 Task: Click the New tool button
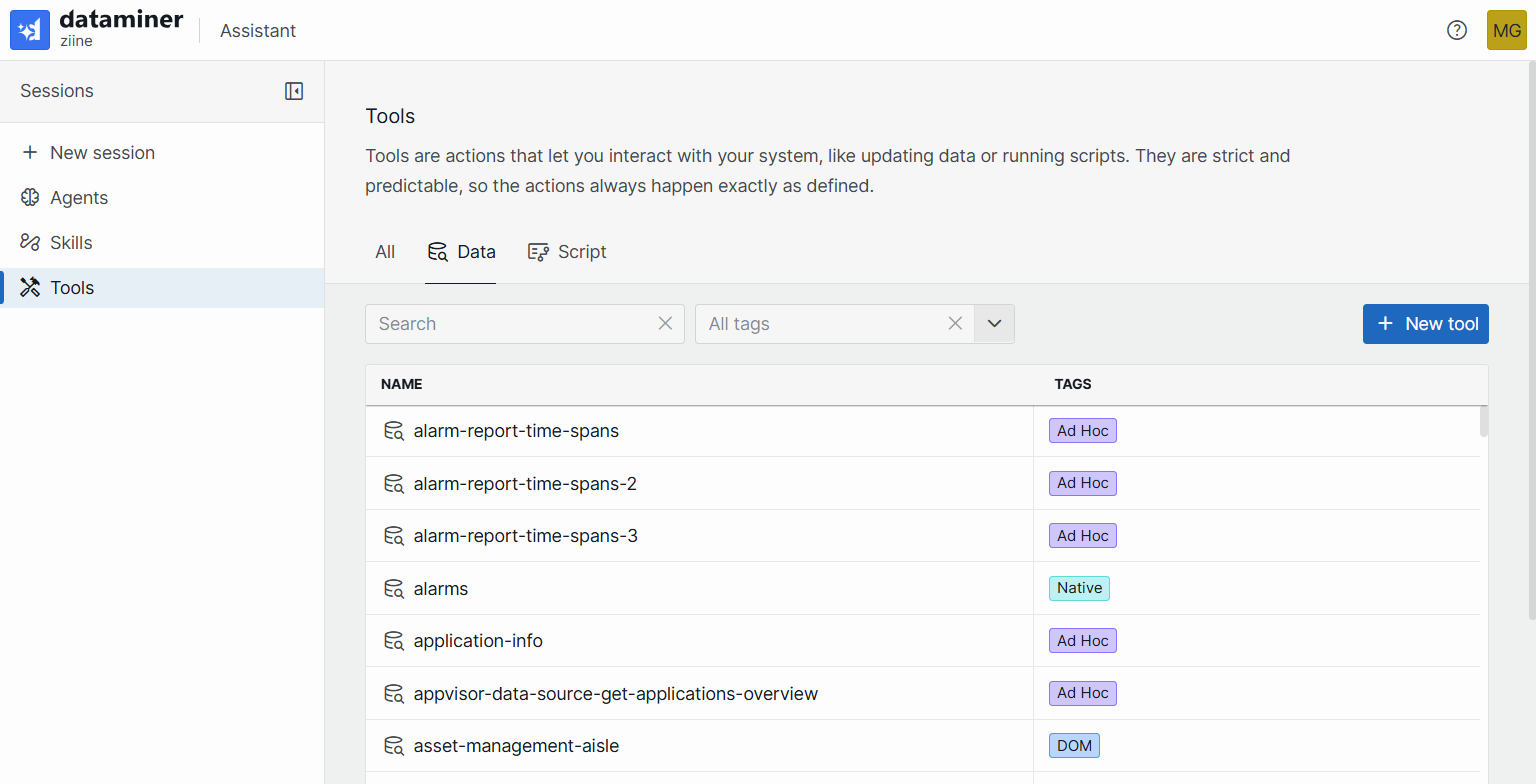coord(1426,324)
